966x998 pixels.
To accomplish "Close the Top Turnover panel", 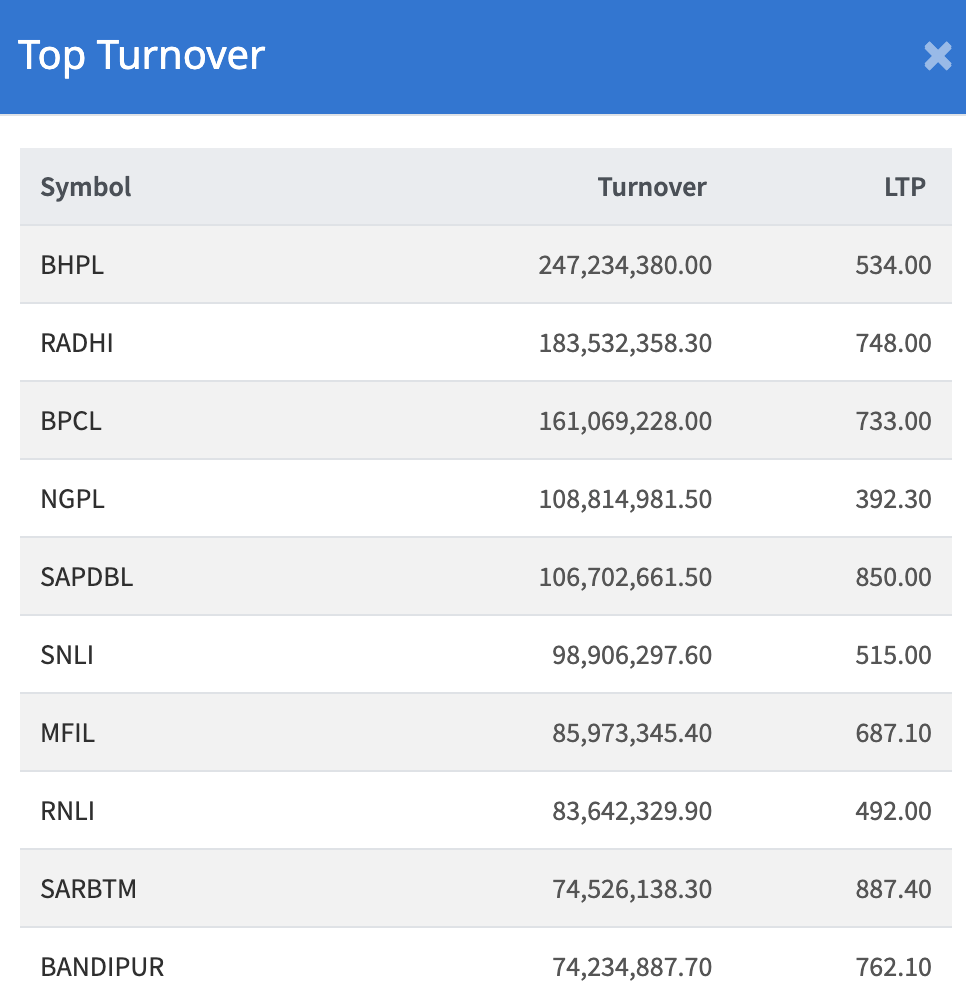I will [x=937, y=56].
